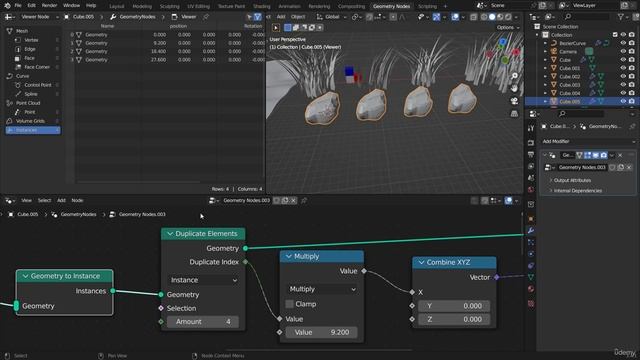Toggle spreadsheet row filter funnel icon
The width and height of the screenshot is (640, 360).
tap(258, 17)
